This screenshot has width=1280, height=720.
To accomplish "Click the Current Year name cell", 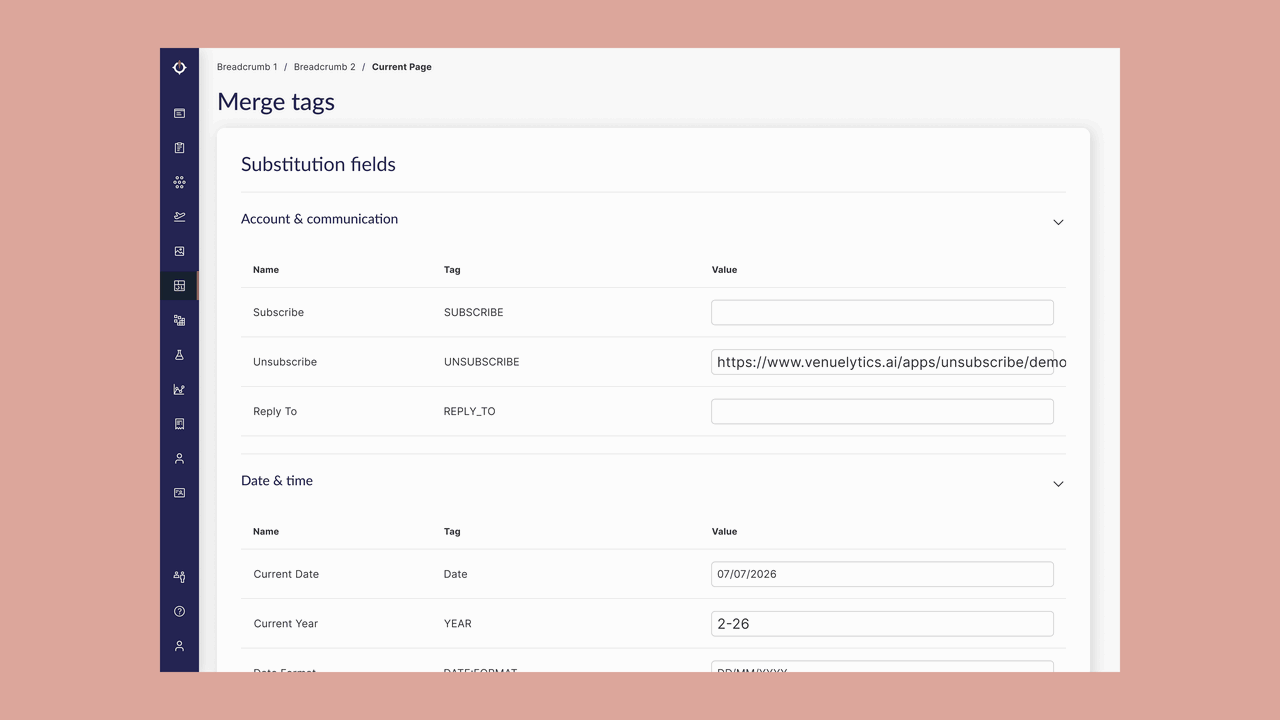I will point(285,623).
